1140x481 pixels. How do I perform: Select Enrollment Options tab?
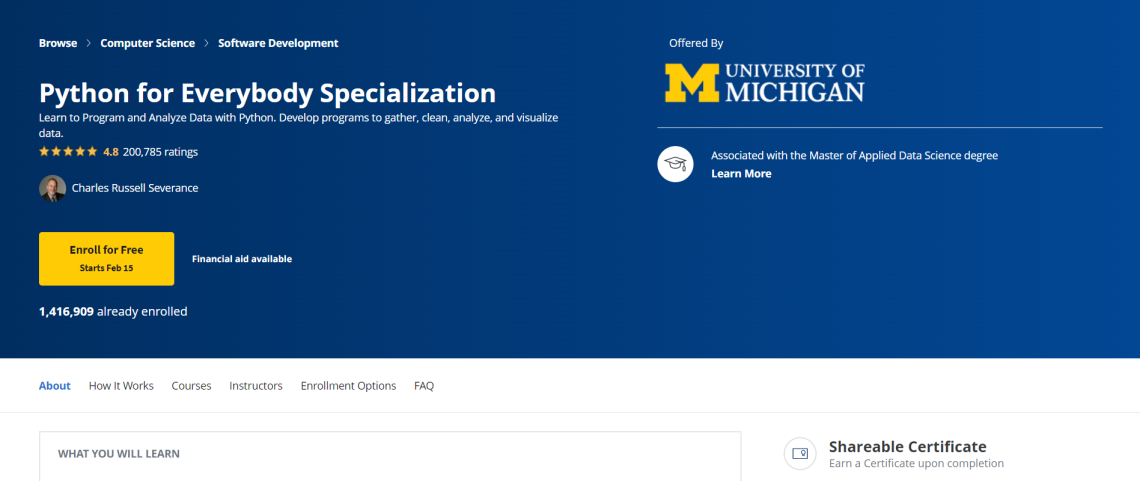point(348,386)
